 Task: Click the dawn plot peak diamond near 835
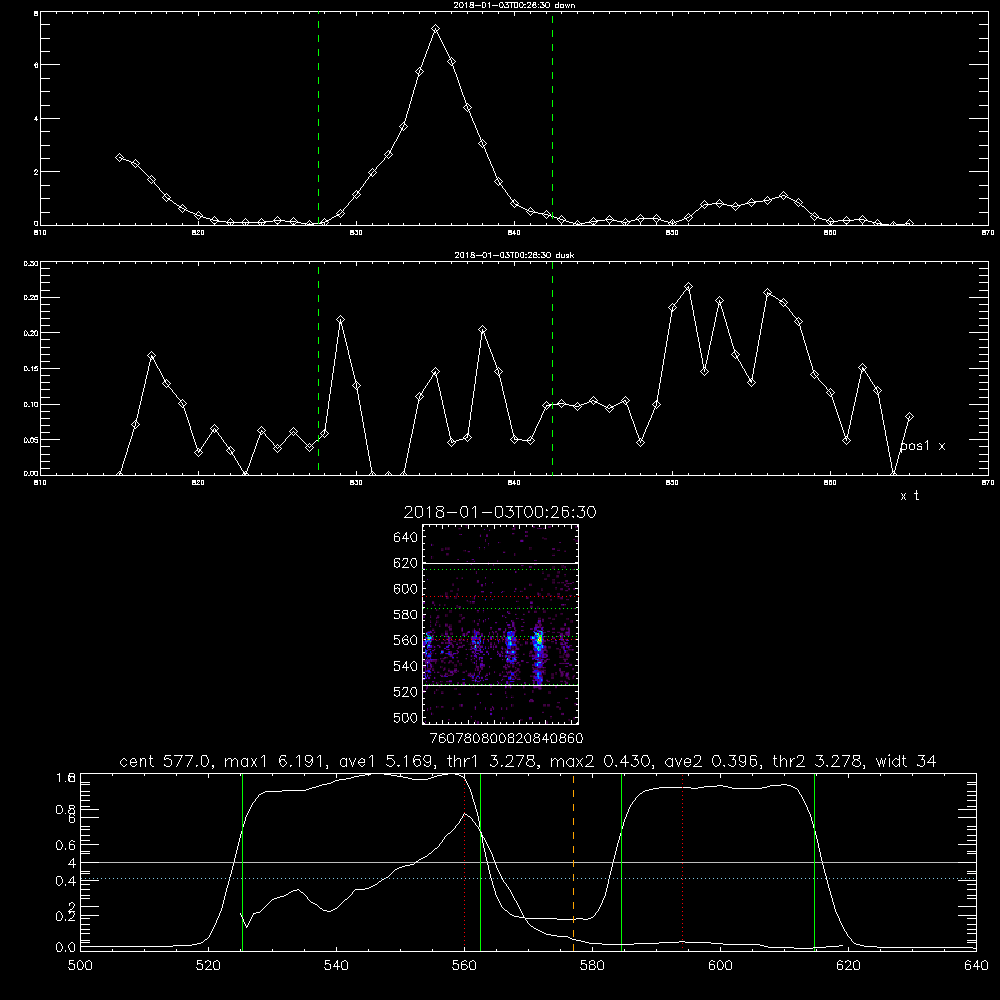click(436, 29)
